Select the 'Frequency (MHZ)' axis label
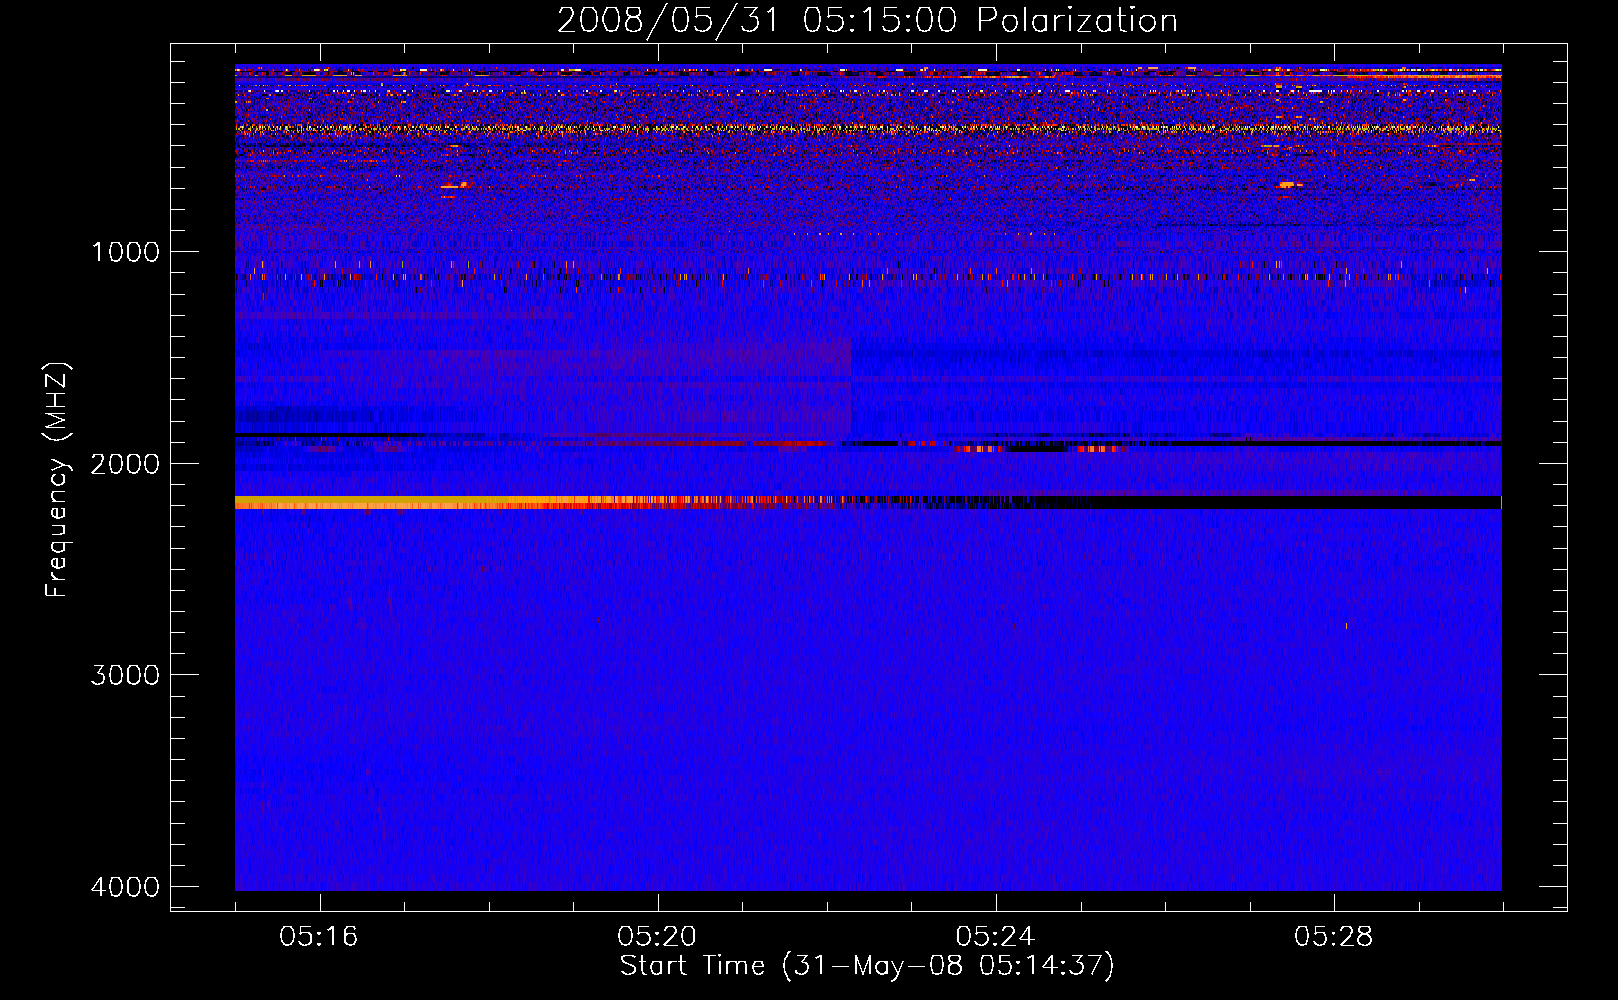Screen dimensions: 1618x1000 coord(57,480)
